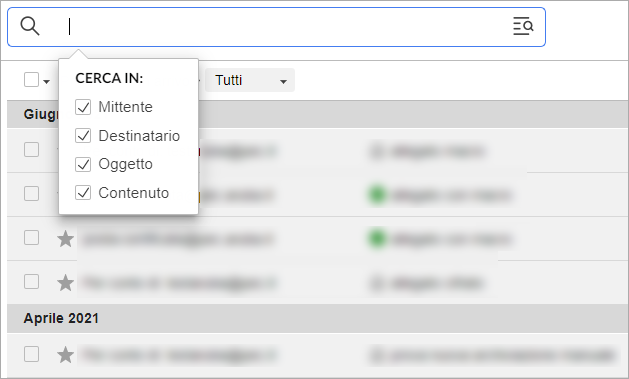The height and width of the screenshot is (379, 629).
Task: Star the April 2021 email
Action: pos(65,355)
